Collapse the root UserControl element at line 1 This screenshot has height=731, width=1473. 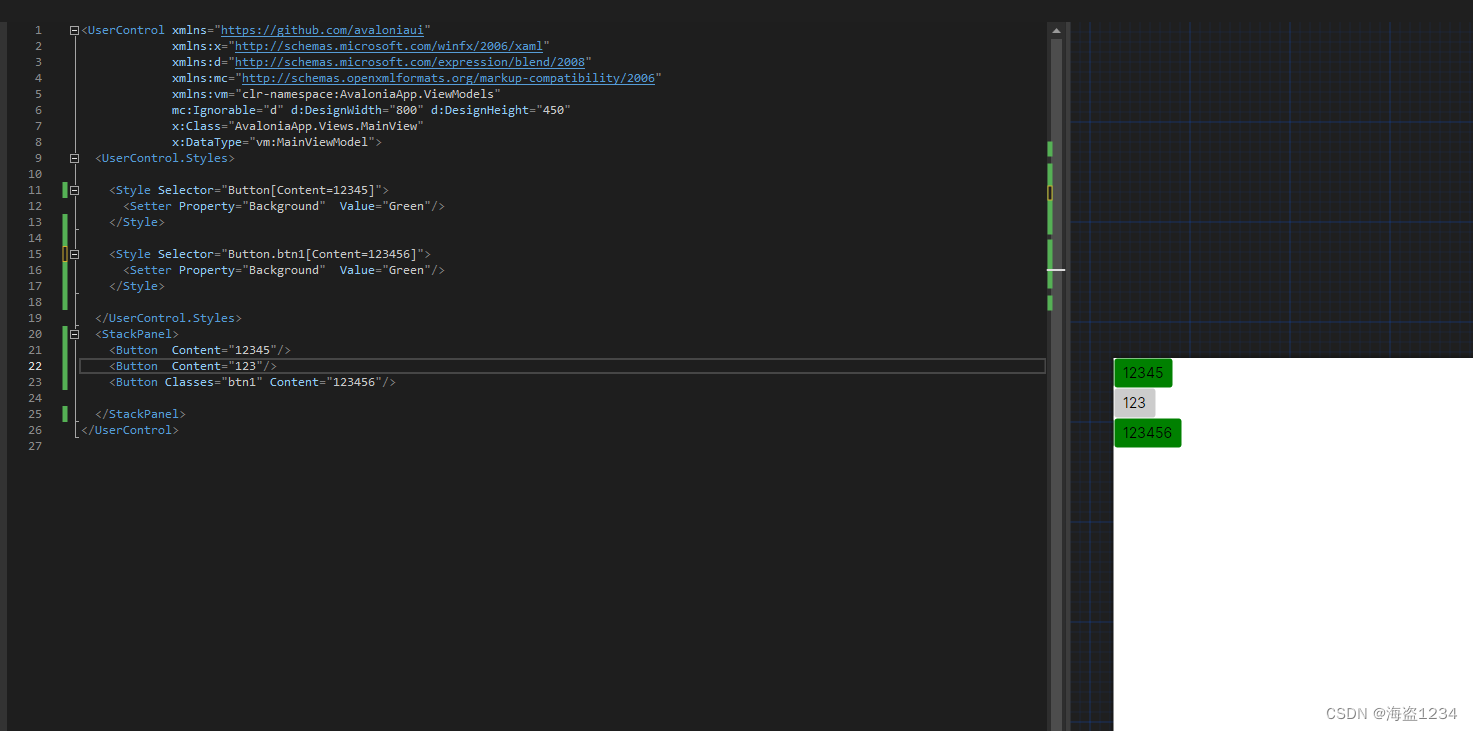click(74, 30)
